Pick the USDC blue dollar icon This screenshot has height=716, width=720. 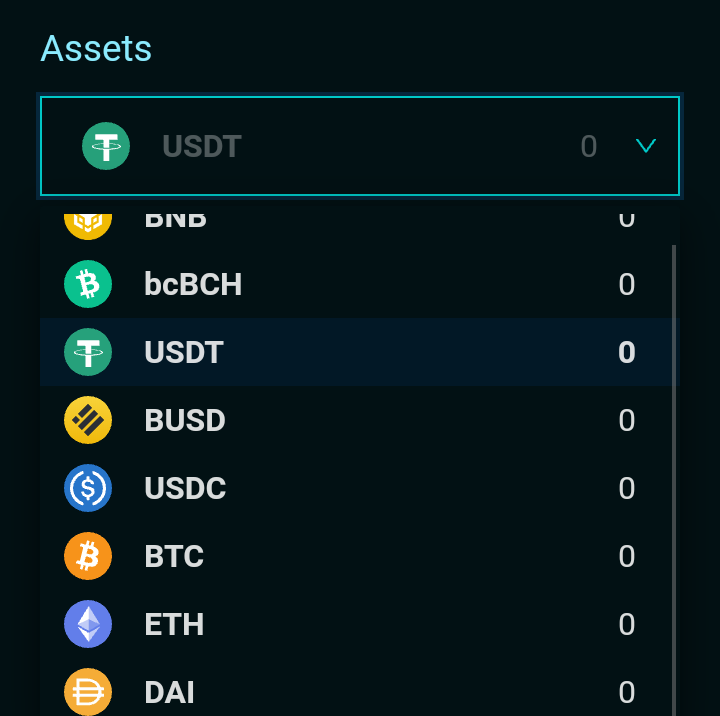88,488
